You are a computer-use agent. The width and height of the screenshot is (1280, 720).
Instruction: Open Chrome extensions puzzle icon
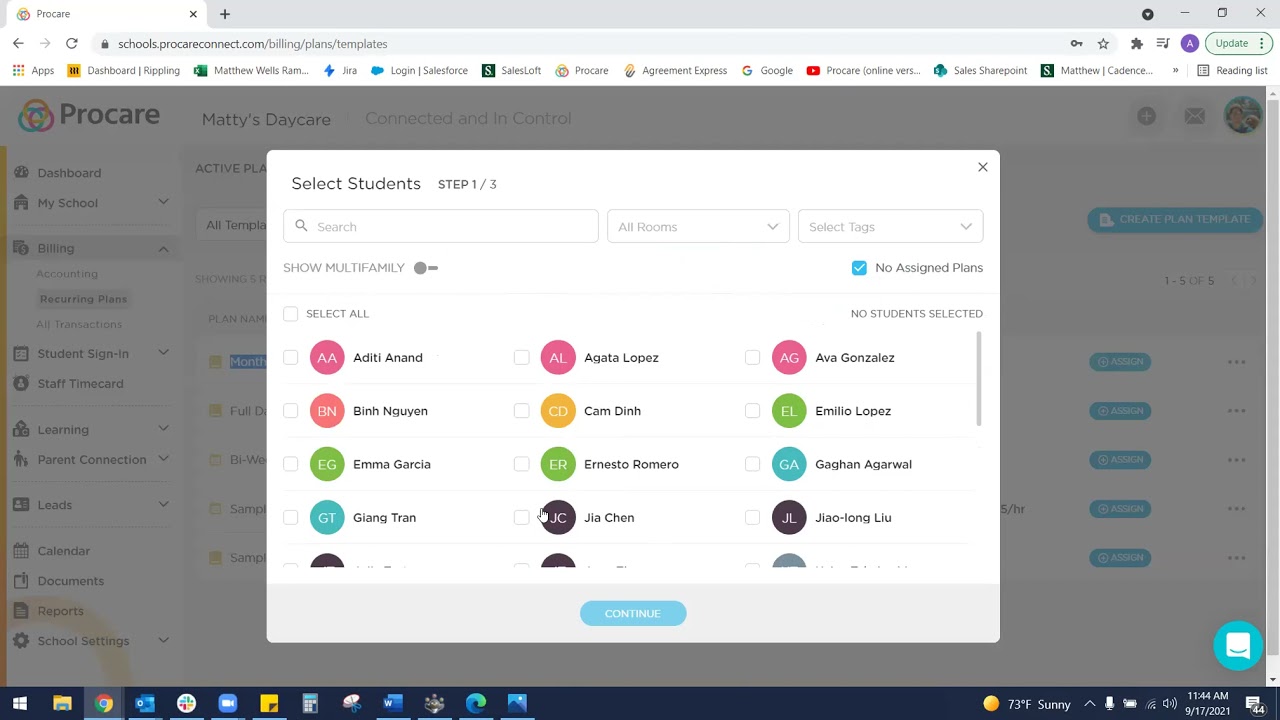pos(1136,43)
